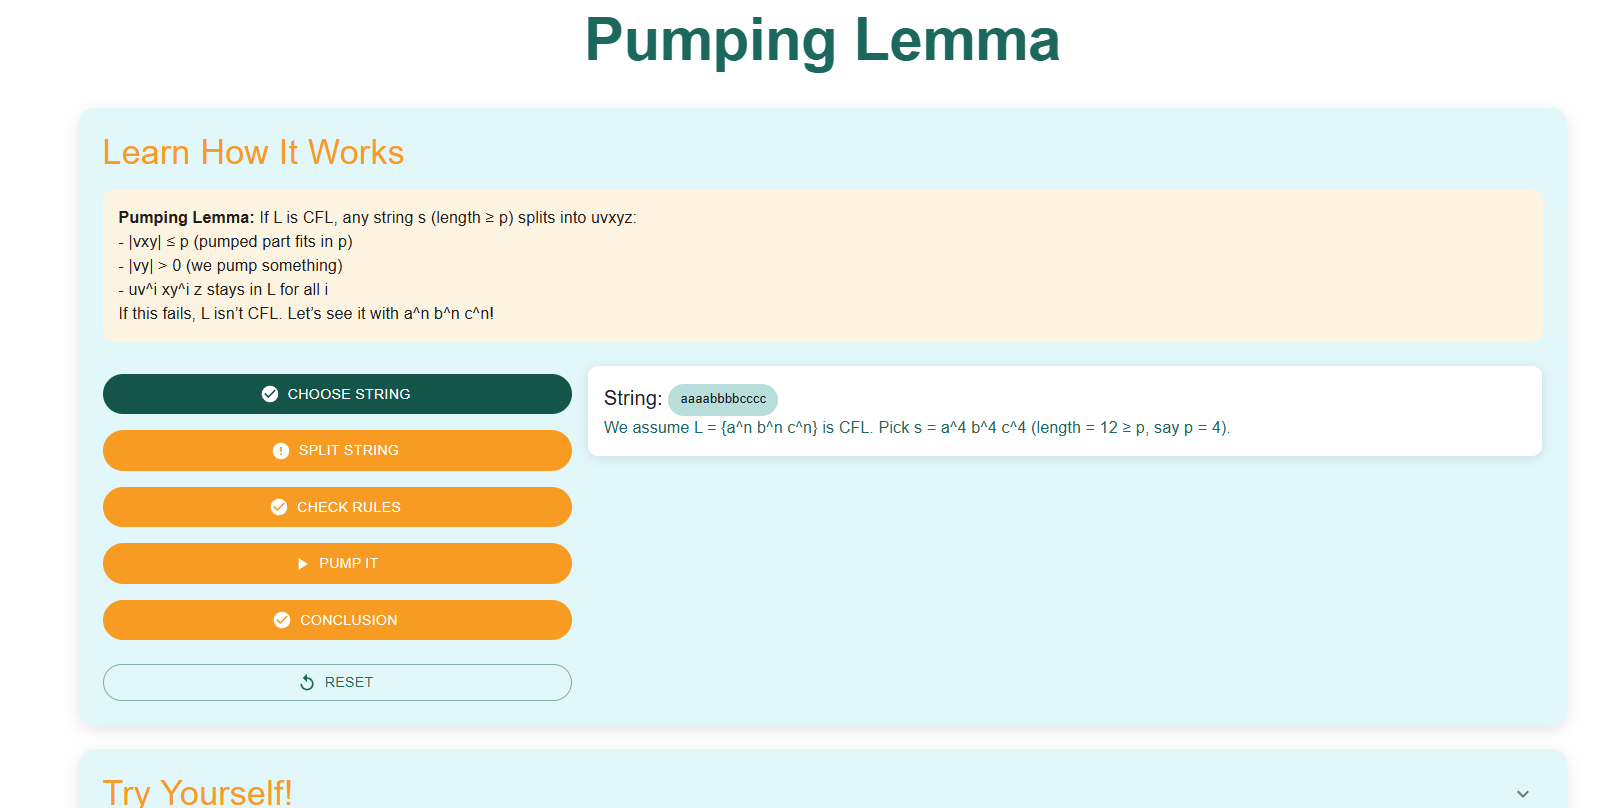Click the checkmark icon on Conclusion
This screenshot has height=808, width=1613.
[x=282, y=620]
